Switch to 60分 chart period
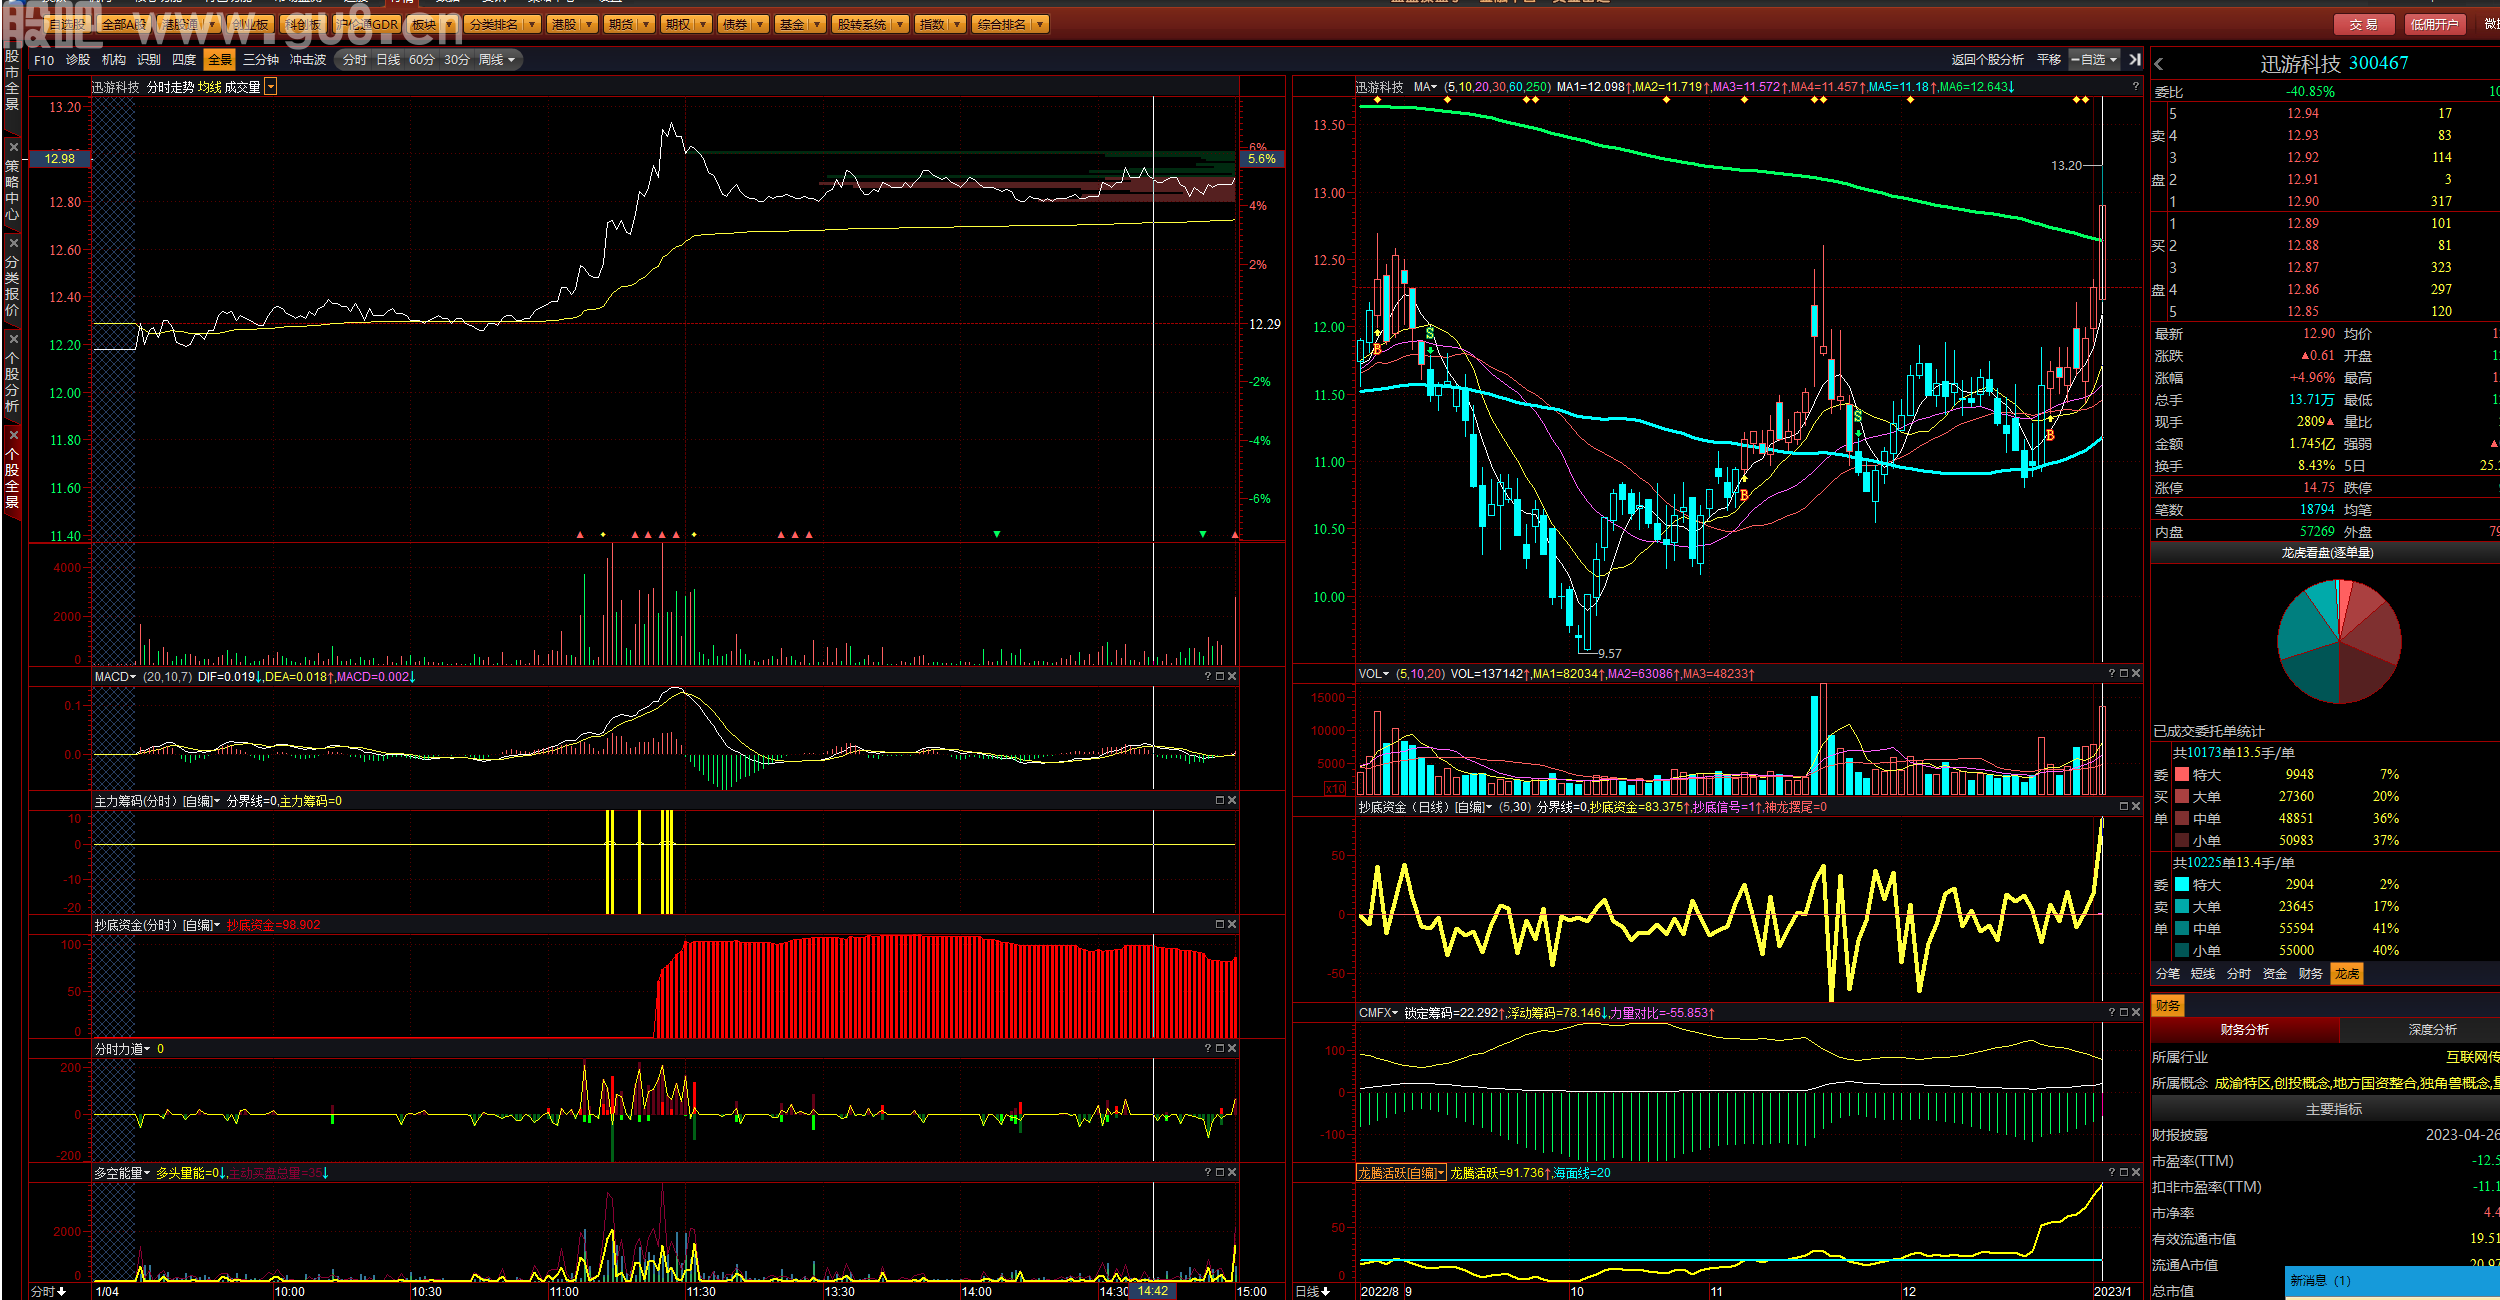Viewport: 2500px width, 1300px height. coord(422,60)
